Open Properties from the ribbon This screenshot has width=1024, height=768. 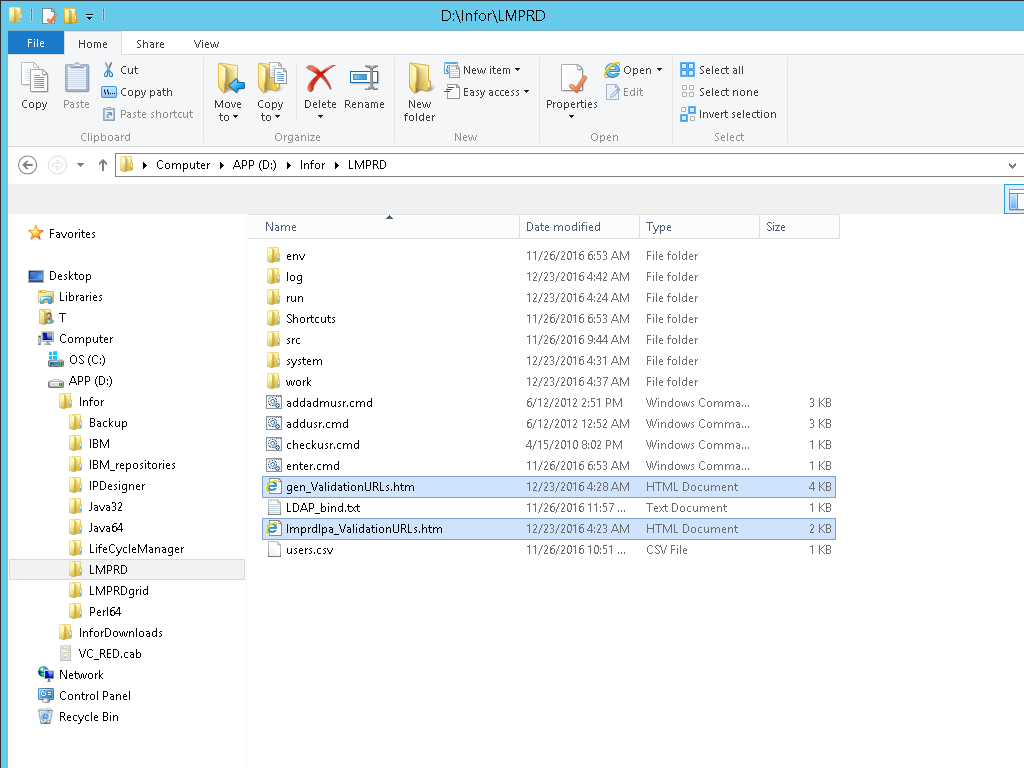pos(572,86)
